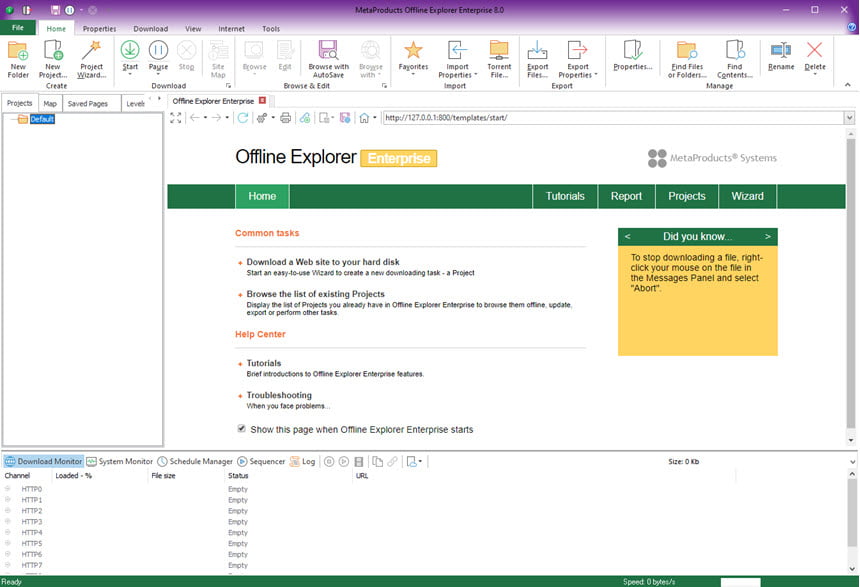Click Report in the green navigation bar
The width and height of the screenshot is (860, 587).
[x=626, y=196]
